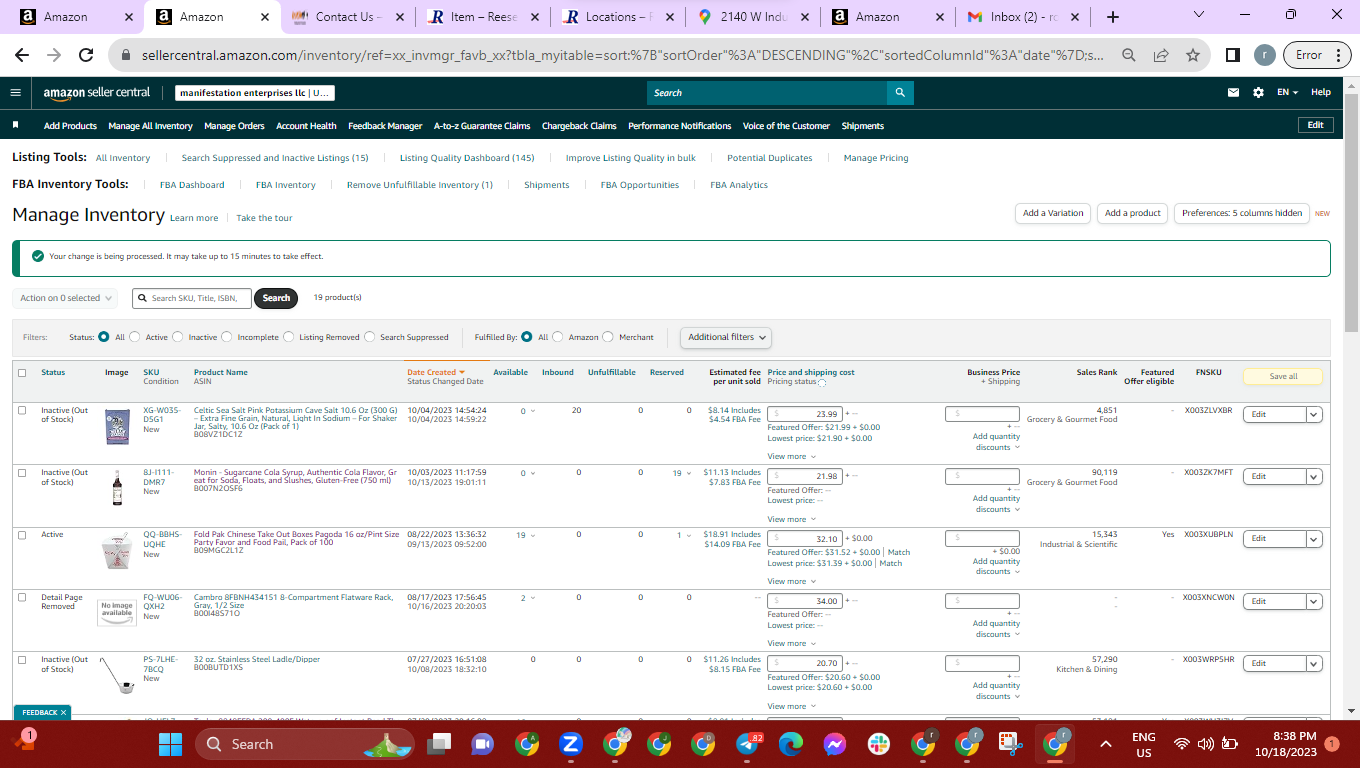Open the Seller Central settings gear

coord(1258,92)
